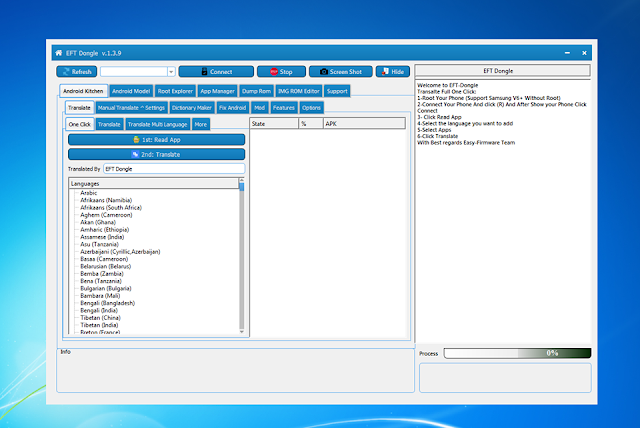Select Arabic in the languages list
The width and height of the screenshot is (640, 428).
[89, 193]
